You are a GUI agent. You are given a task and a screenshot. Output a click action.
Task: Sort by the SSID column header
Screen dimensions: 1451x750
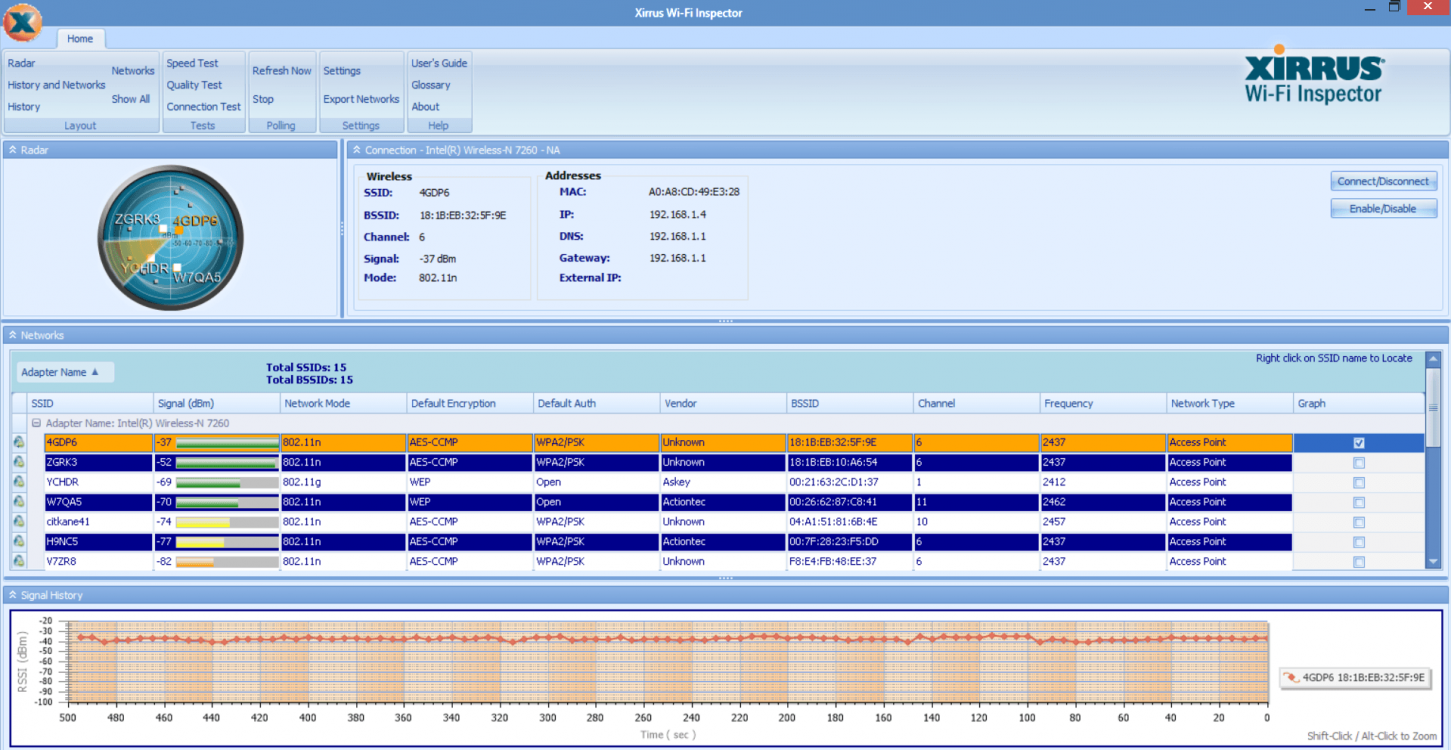(90, 404)
